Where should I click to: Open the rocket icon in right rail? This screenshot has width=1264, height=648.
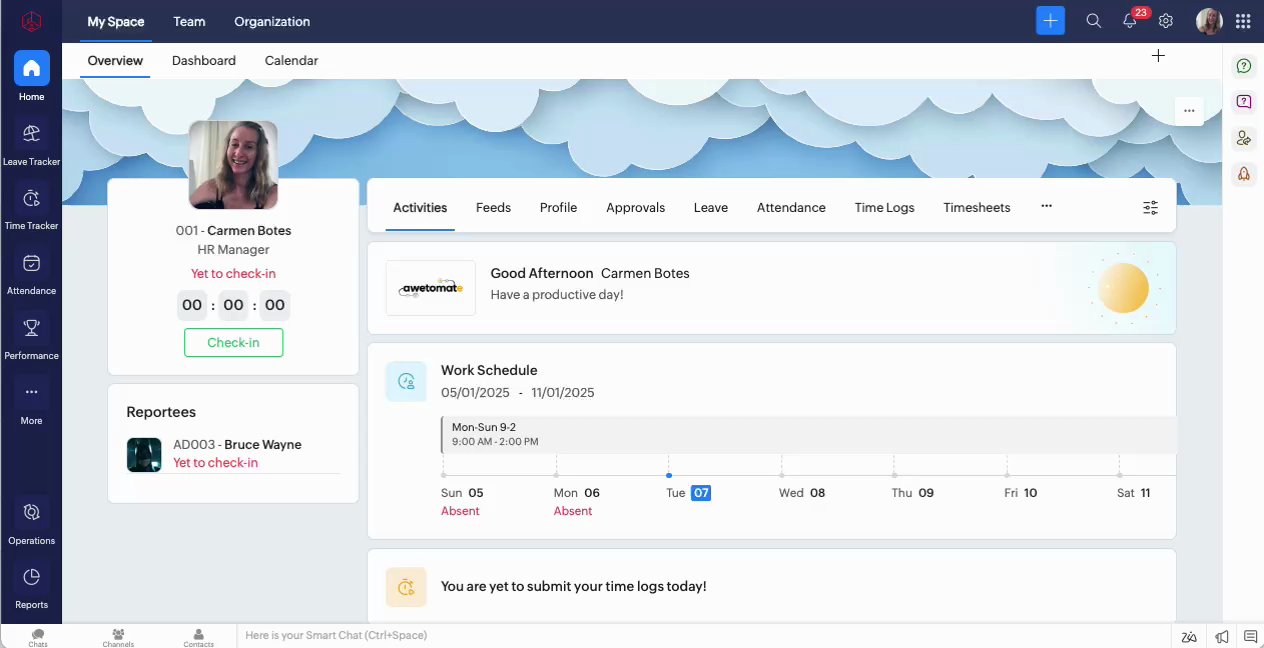(1244, 173)
